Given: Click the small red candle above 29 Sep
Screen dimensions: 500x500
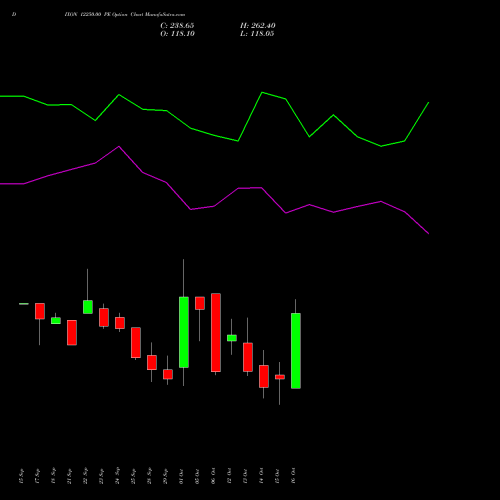Looking at the screenshot, I should point(168,374).
